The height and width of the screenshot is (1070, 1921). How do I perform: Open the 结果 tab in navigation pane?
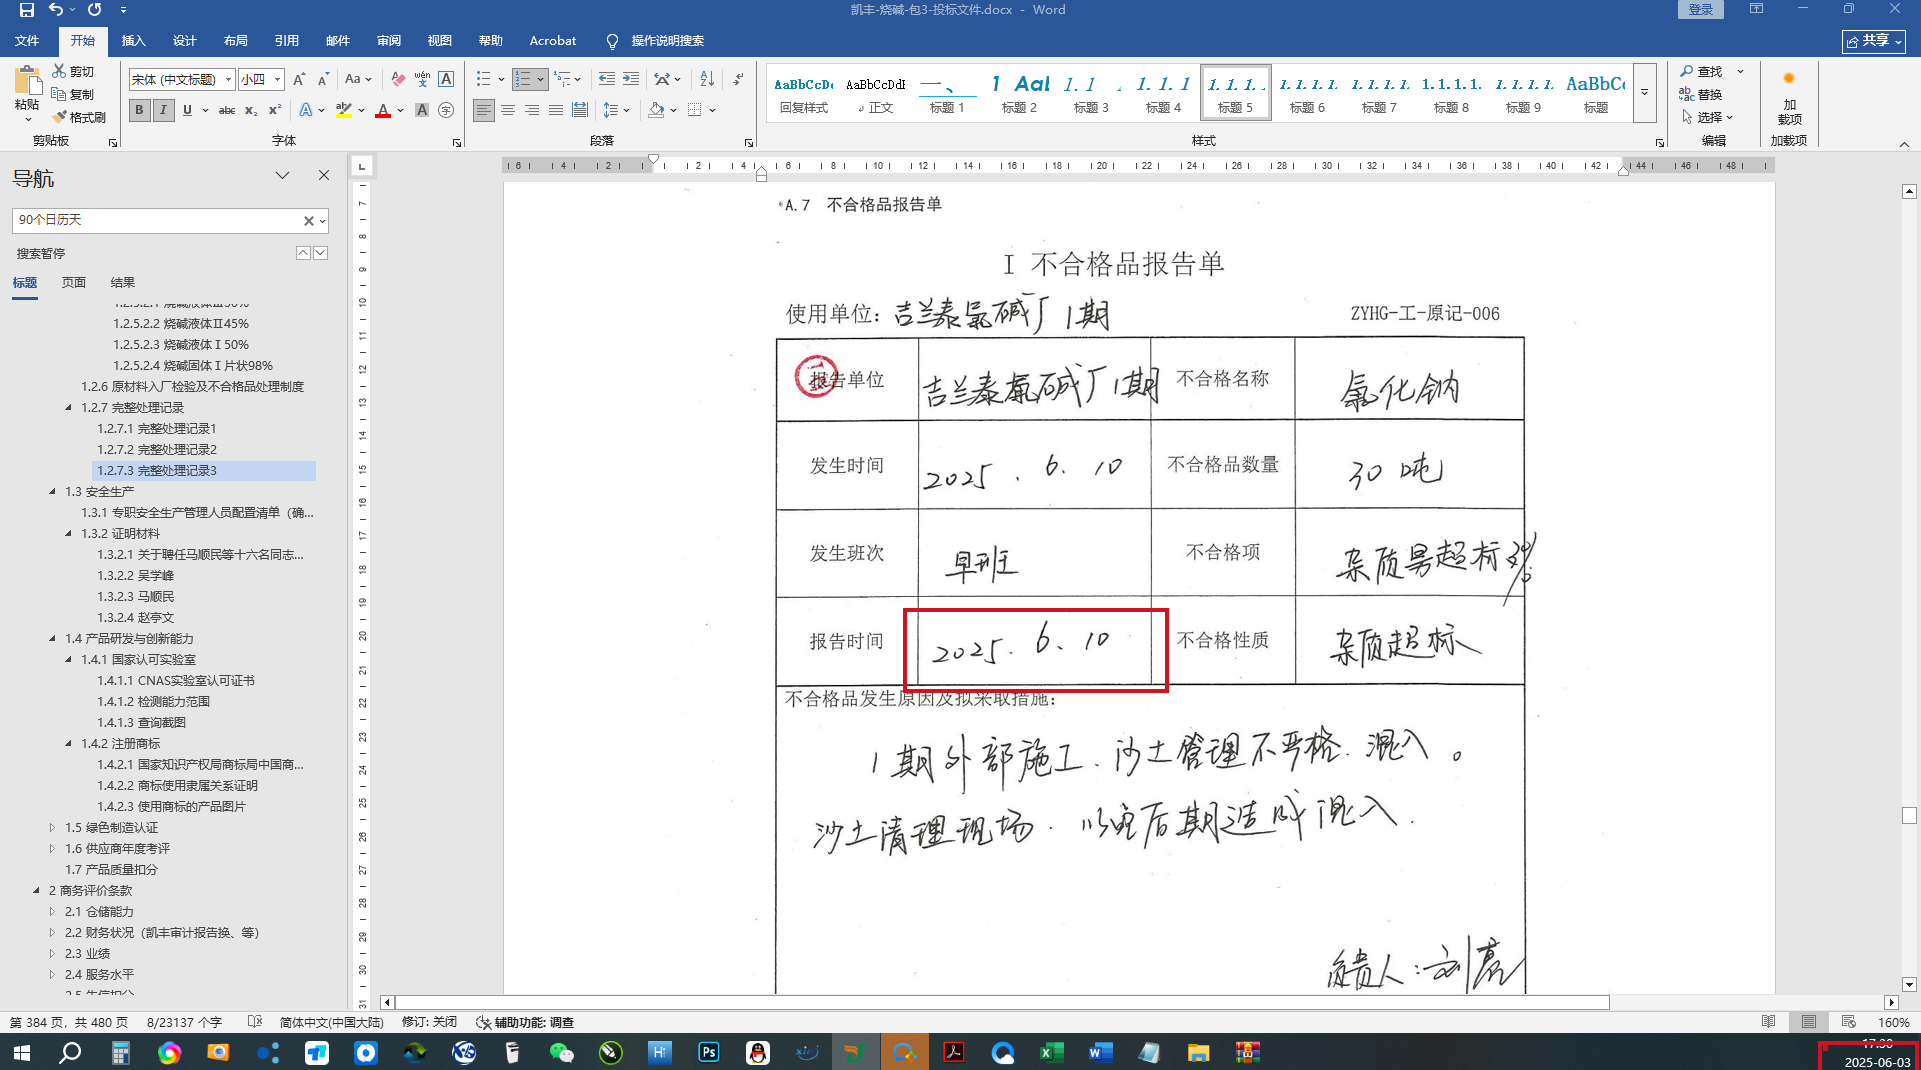pos(123,283)
